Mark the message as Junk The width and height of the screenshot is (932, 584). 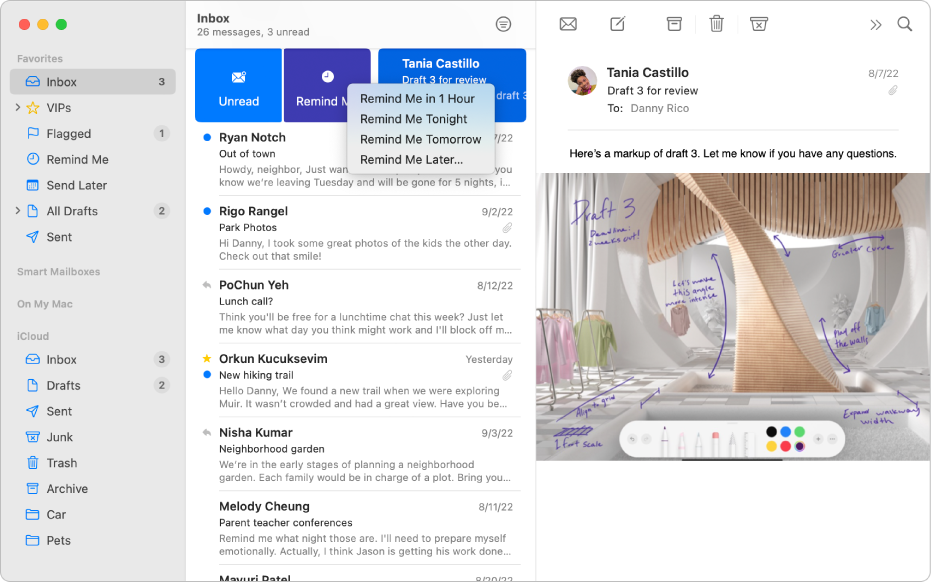click(758, 22)
